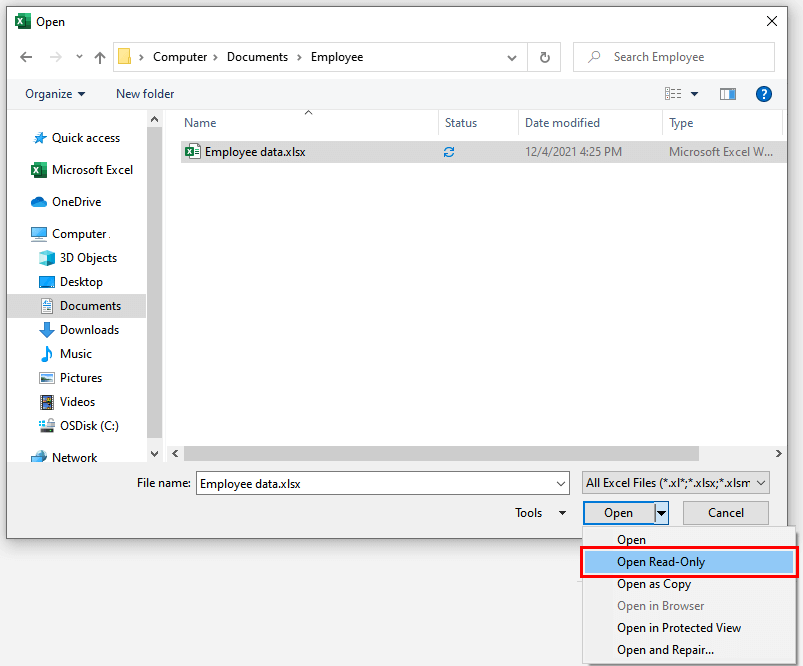Open the Help question mark icon
This screenshot has height=666, width=803.
coord(763,93)
